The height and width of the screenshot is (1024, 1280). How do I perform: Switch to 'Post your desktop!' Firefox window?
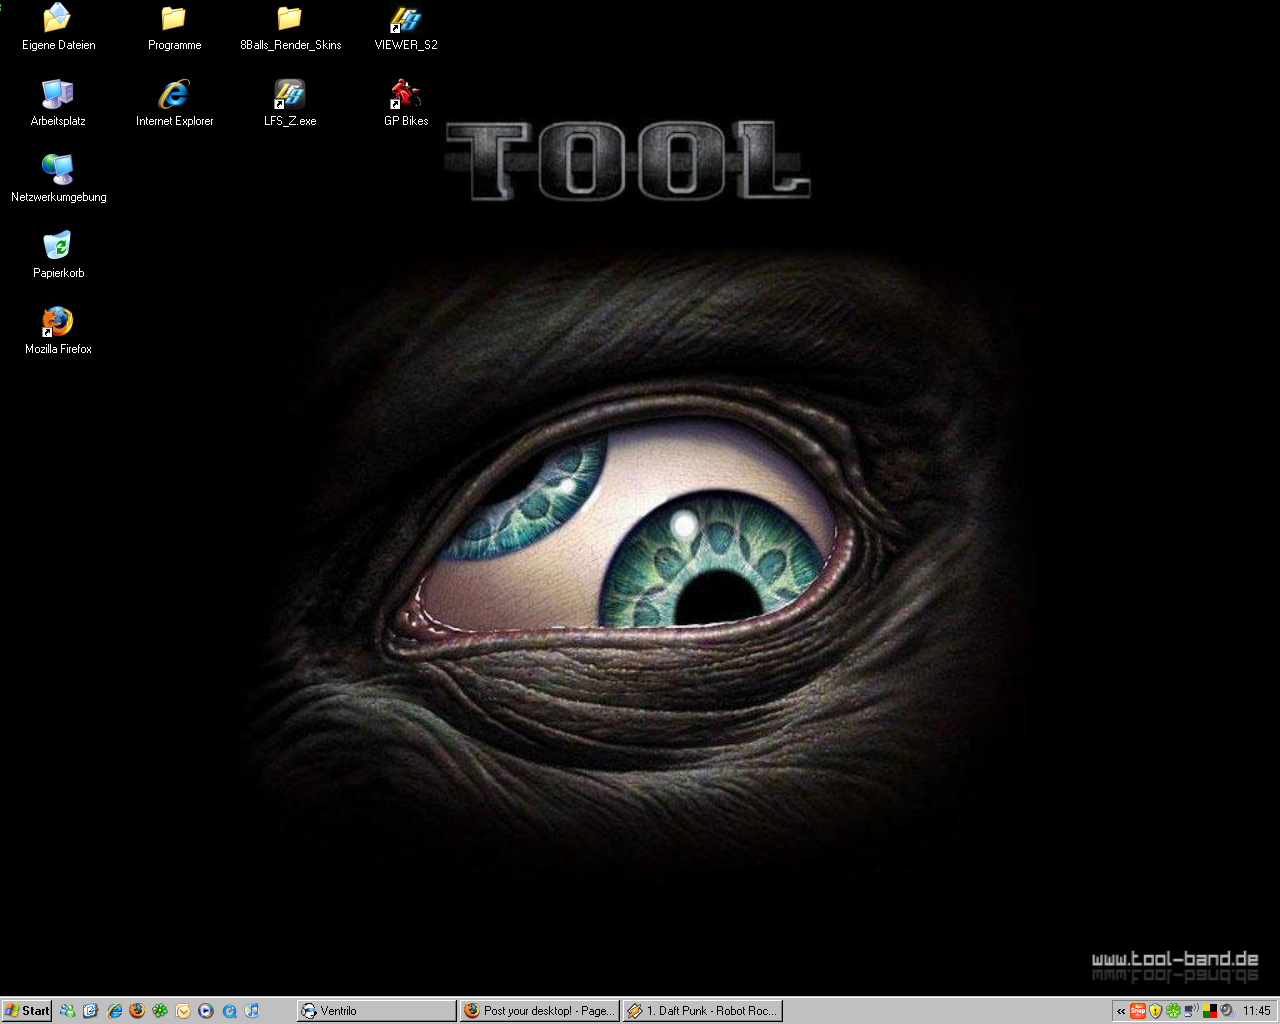(540, 1011)
